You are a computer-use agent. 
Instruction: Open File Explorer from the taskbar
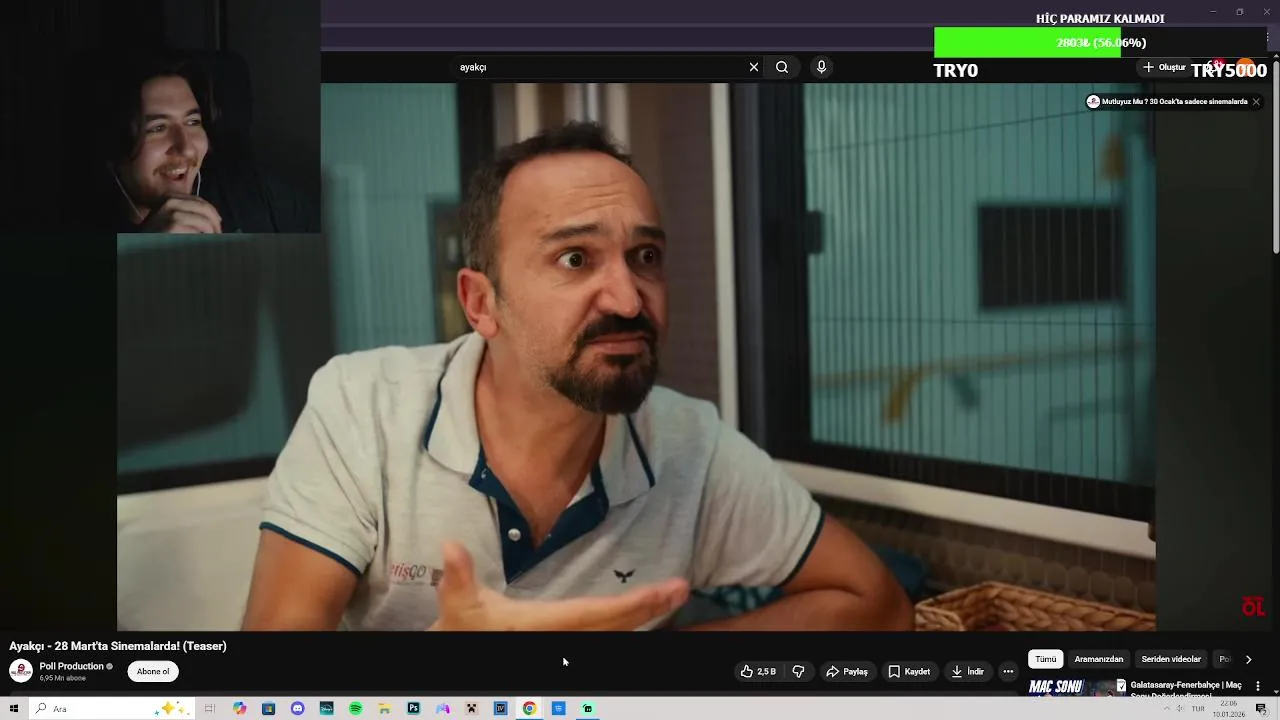[x=384, y=708]
